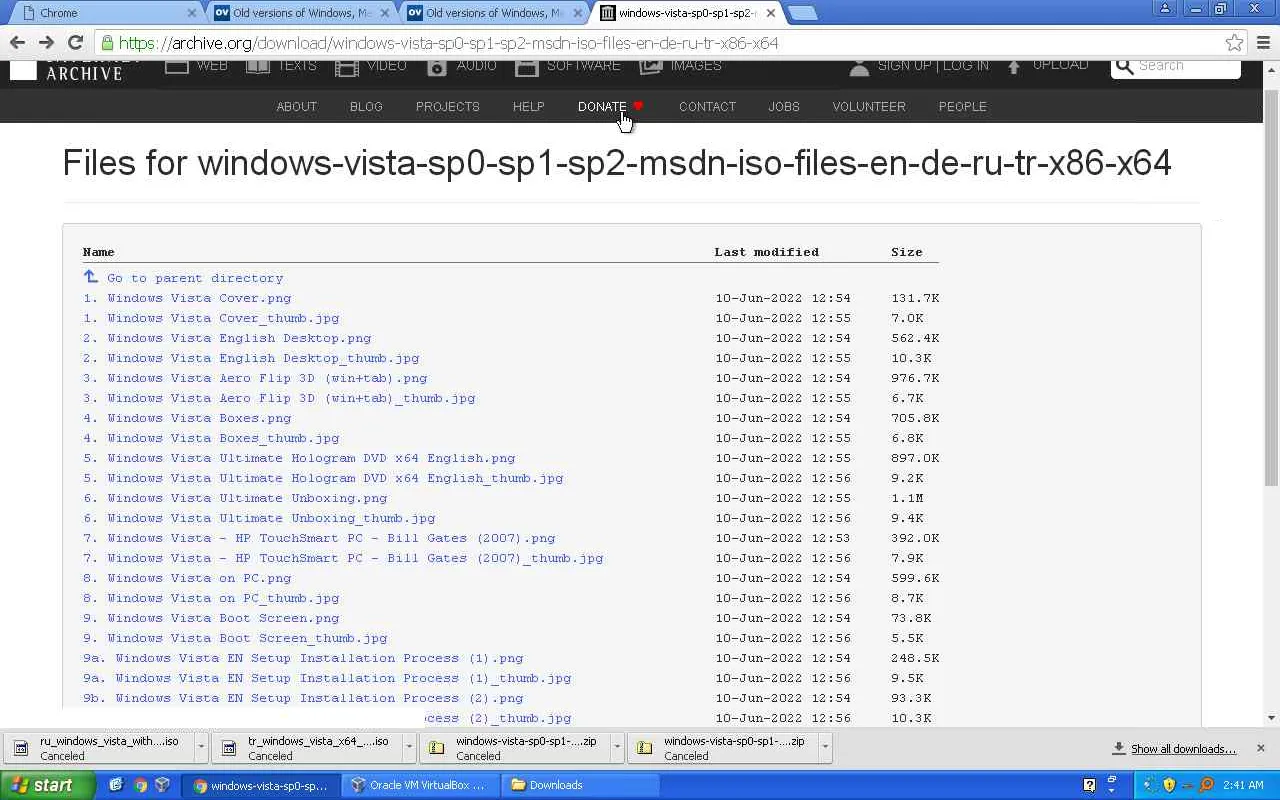Open Windows Vista Ultimate Unboxing.png link

tap(235, 498)
